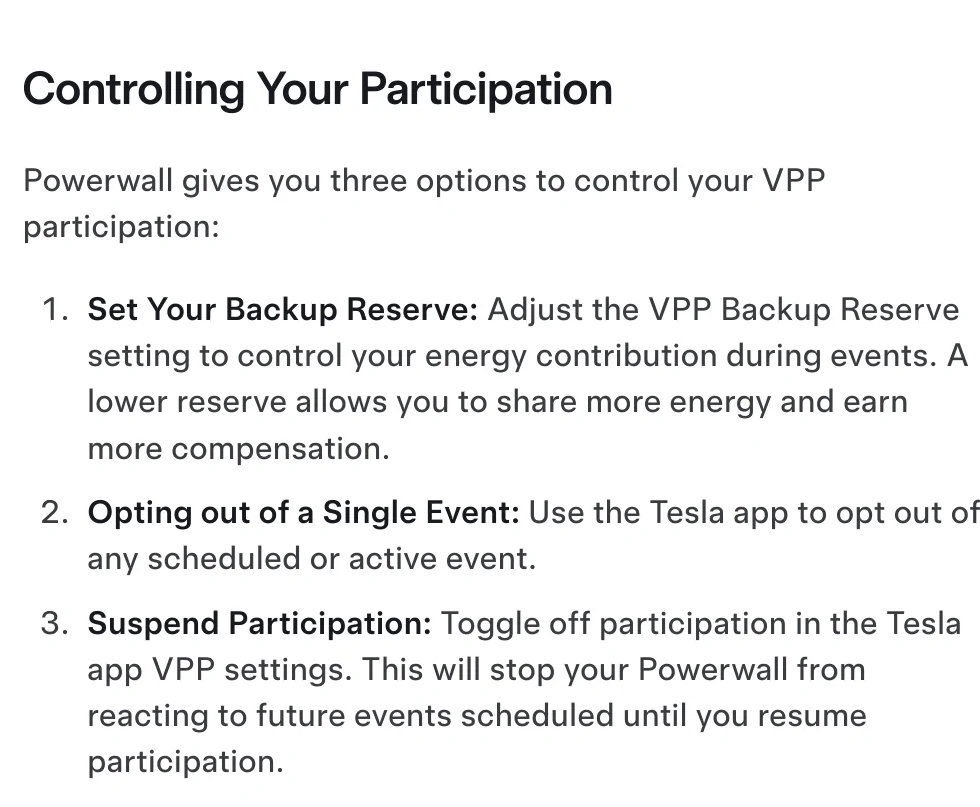Screen dimensions: 980x807
Task: Select the bold "Suspend Participation:" label
Action: [x=259, y=623]
